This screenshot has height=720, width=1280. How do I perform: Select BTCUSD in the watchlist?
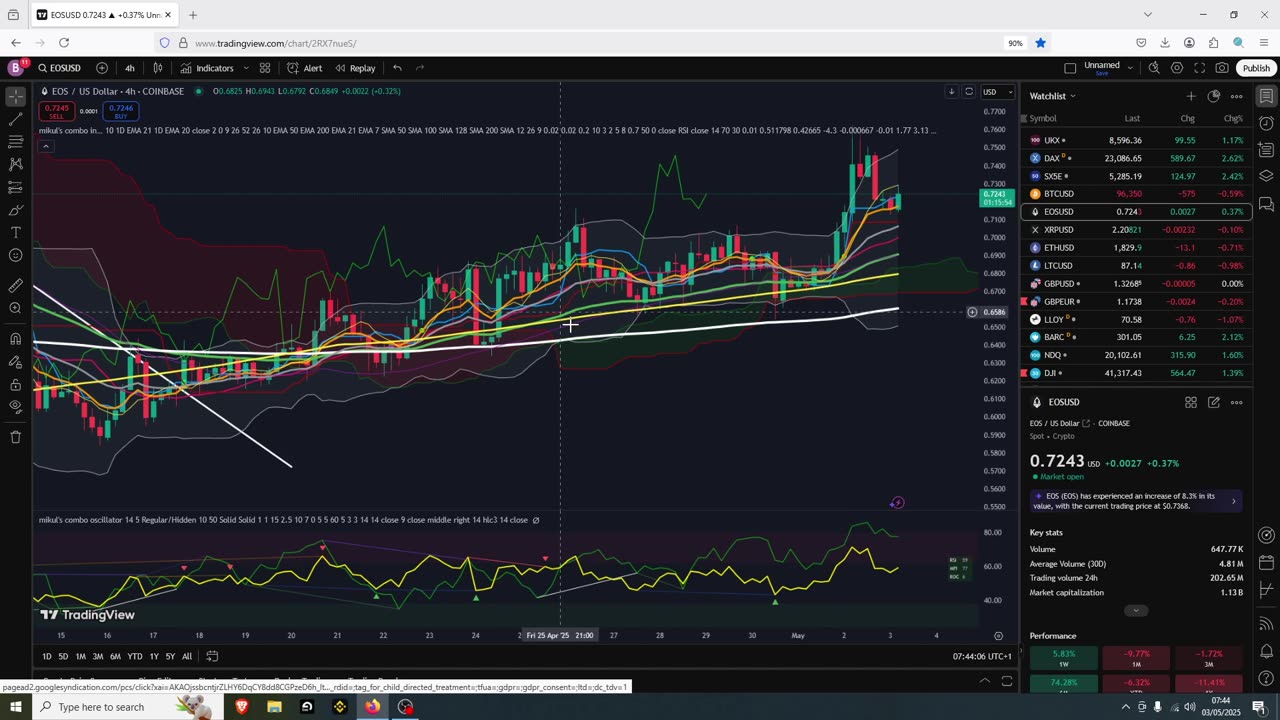(1137, 194)
